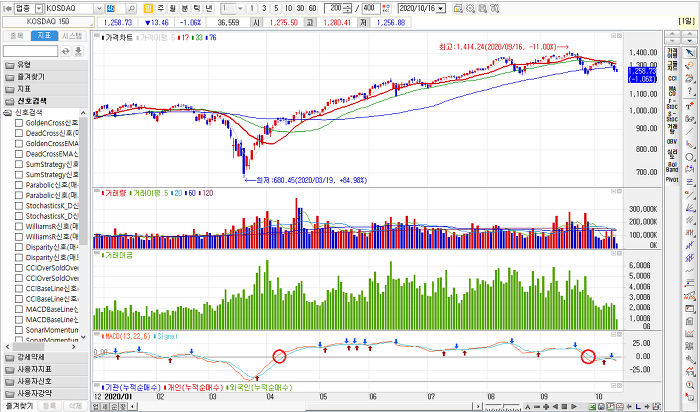Select the weekly (주) period button
700x412 pixels.
coord(161,8)
